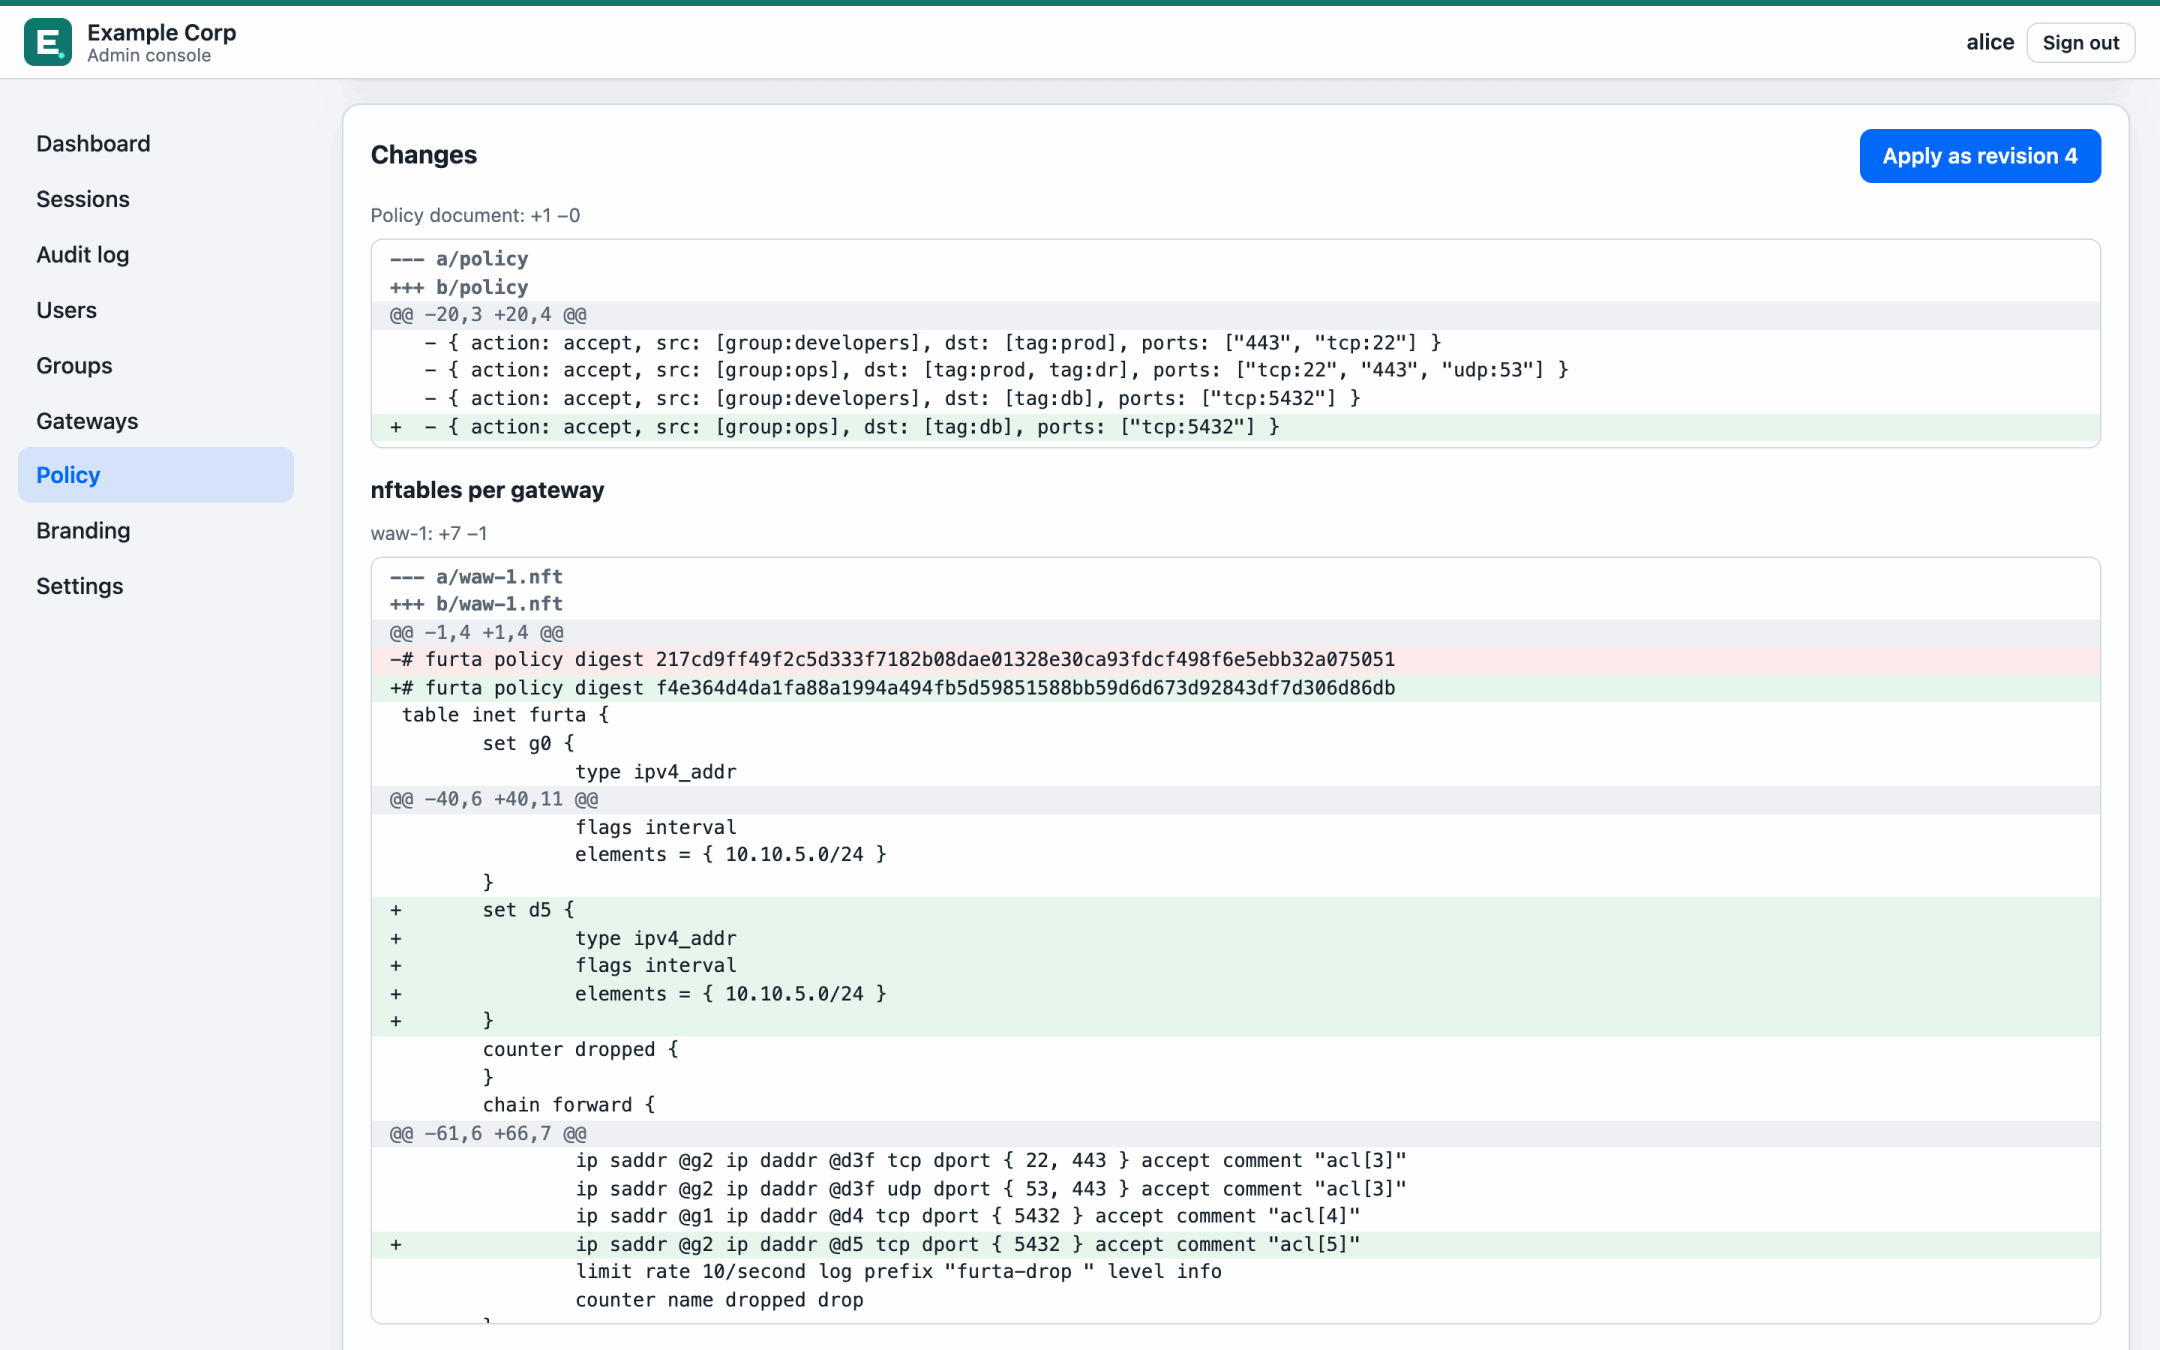
Task: Click the 'table inet furta {' line
Action: pyautogui.click(x=1235, y=715)
